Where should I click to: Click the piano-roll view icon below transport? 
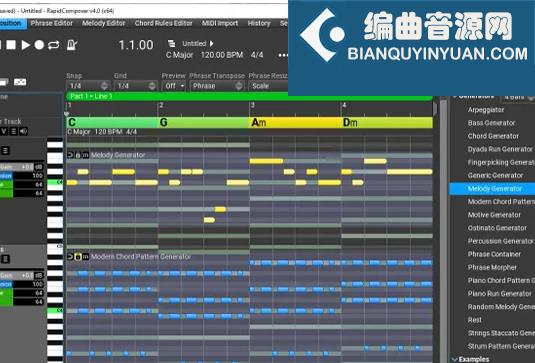20,82
